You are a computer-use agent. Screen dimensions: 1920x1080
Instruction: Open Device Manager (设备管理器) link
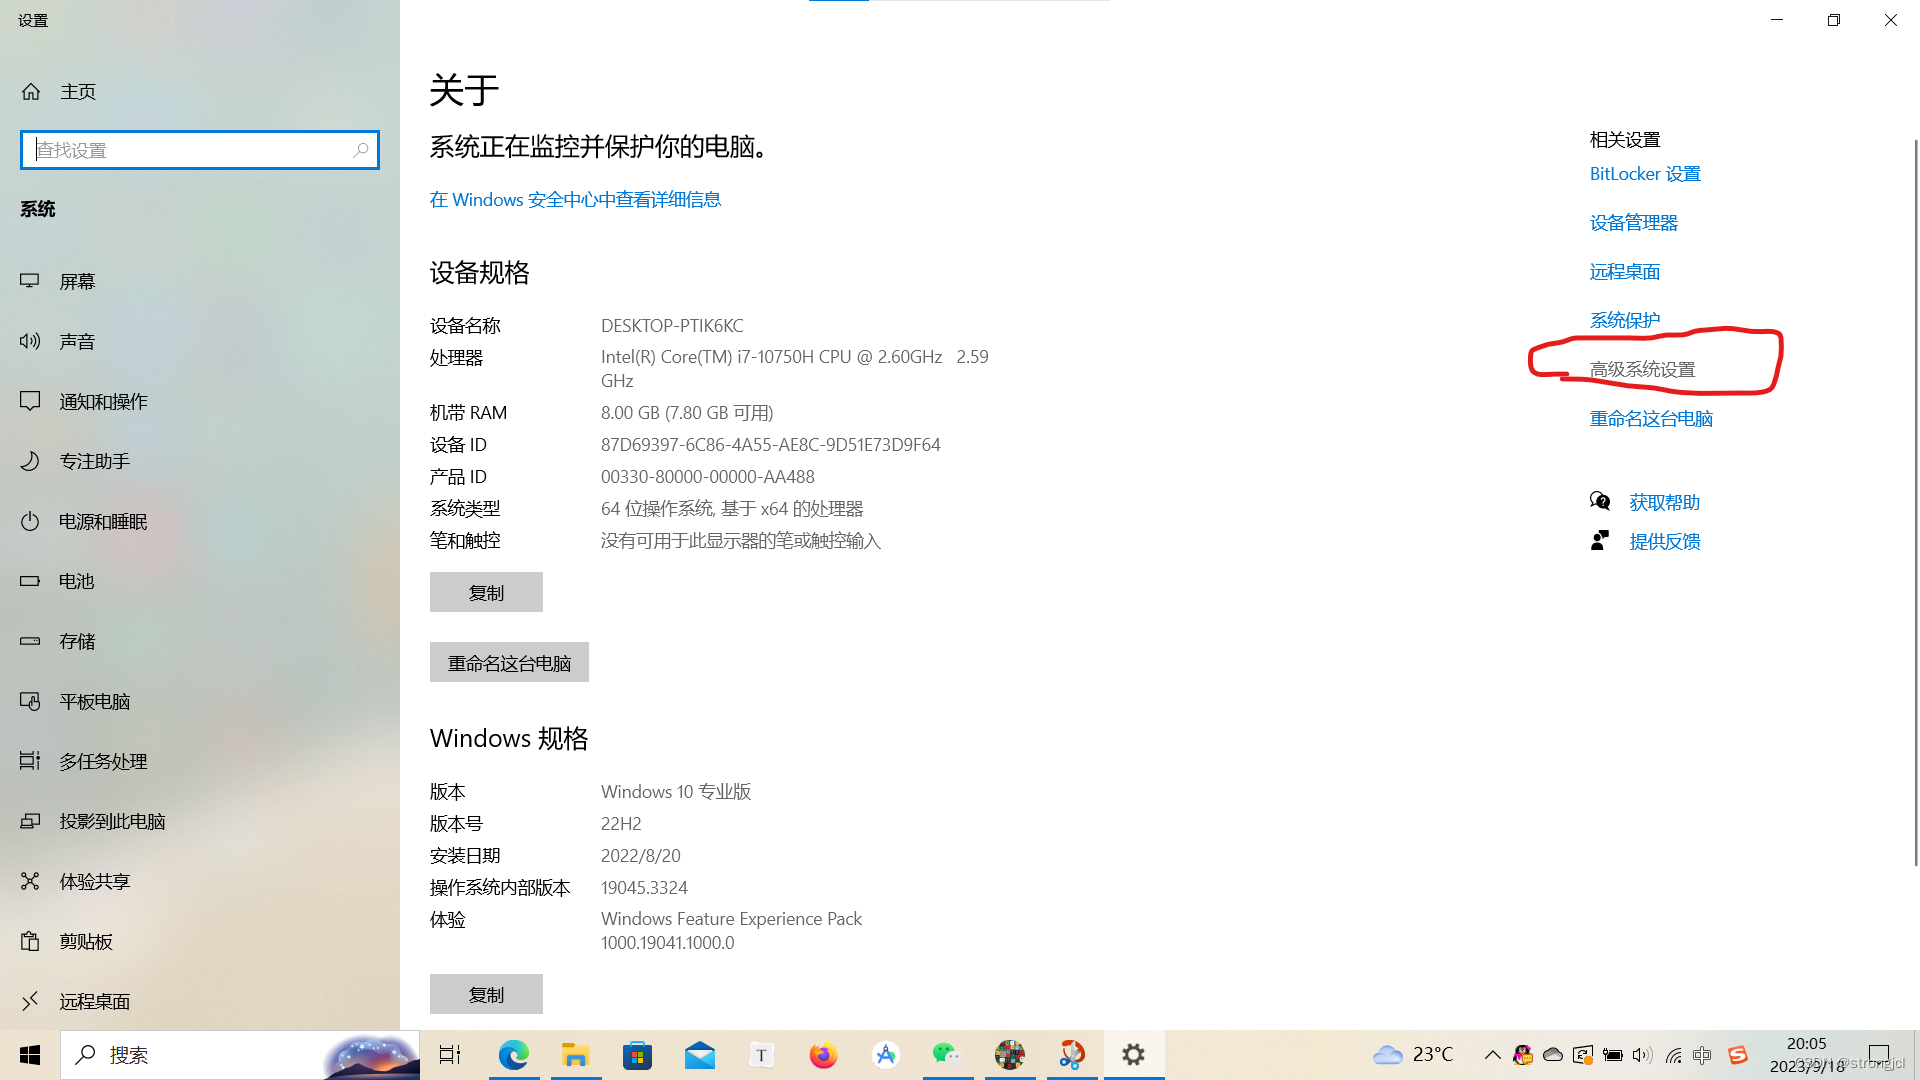(x=1633, y=223)
